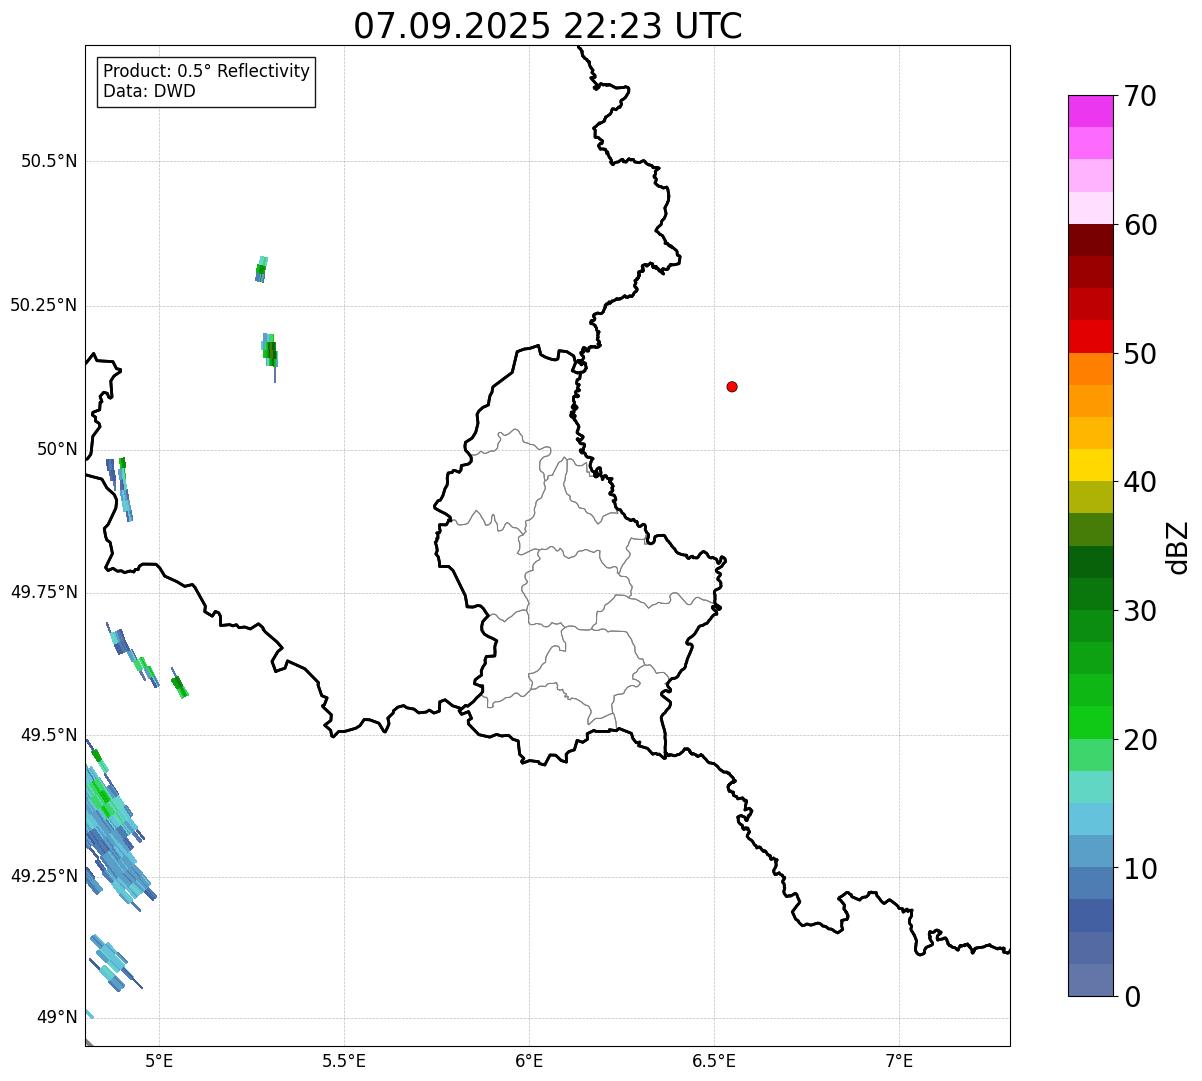
Task: Click the plot title 07.09.2025 22:23 UTC
Action: tap(548, 26)
